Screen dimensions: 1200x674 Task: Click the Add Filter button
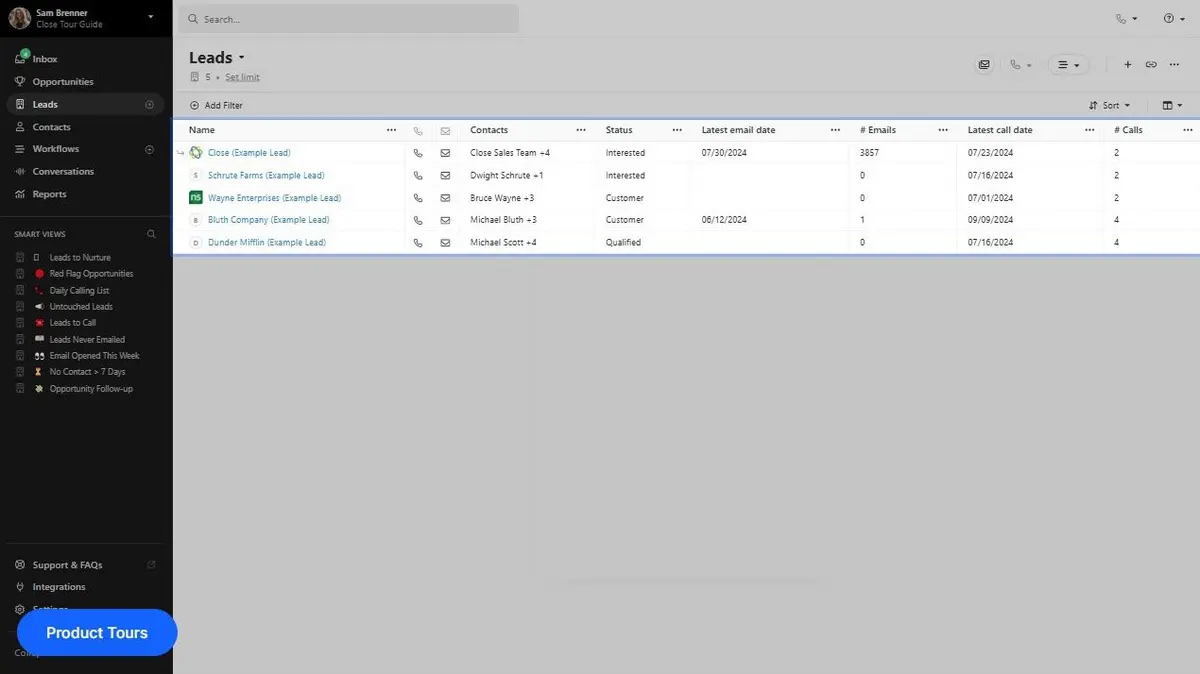(216, 105)
